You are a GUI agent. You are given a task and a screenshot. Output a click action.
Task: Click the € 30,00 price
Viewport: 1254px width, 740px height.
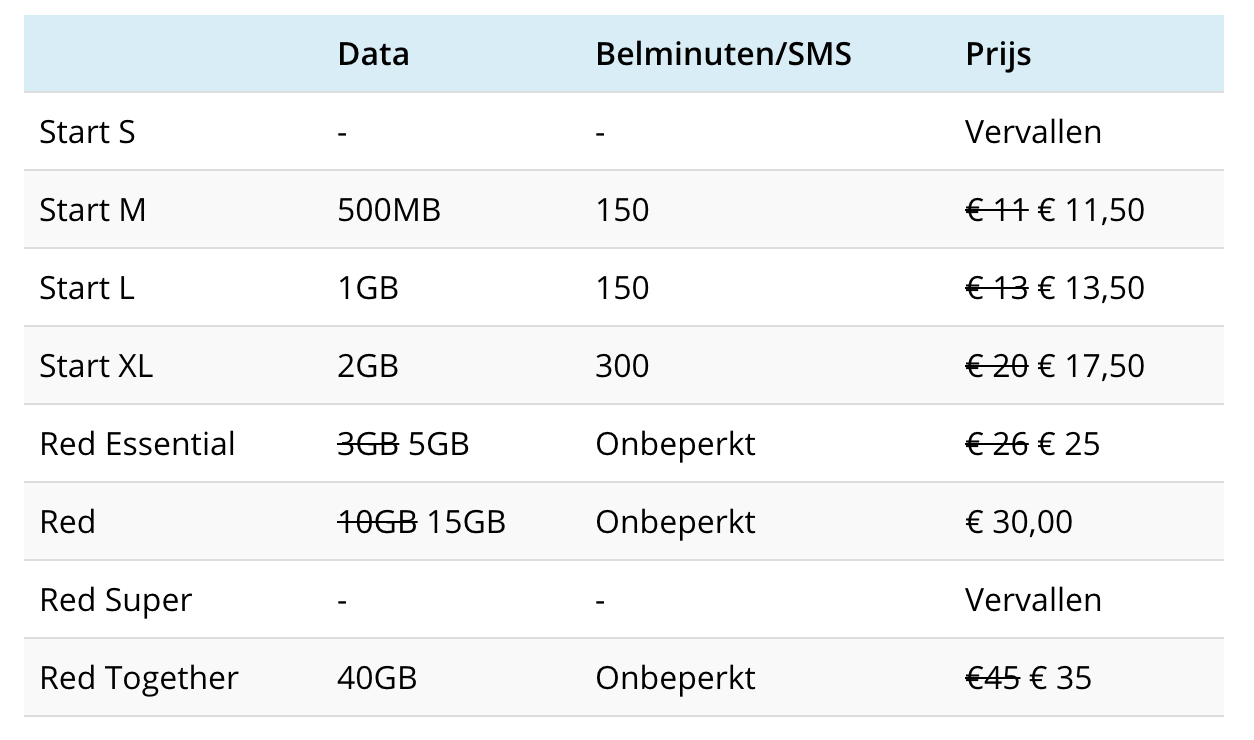pos(1018,522)
